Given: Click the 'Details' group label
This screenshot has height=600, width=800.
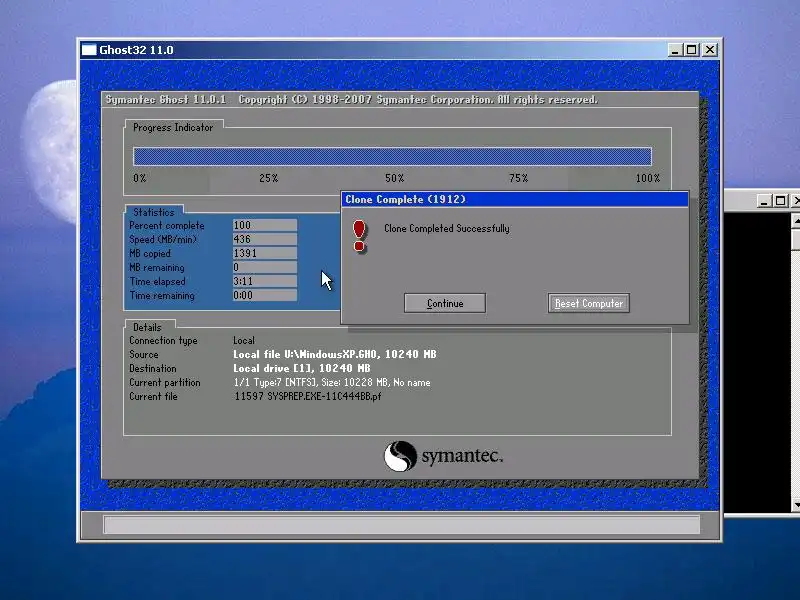Looking at the screenshot, I should (x=147, y=328).
